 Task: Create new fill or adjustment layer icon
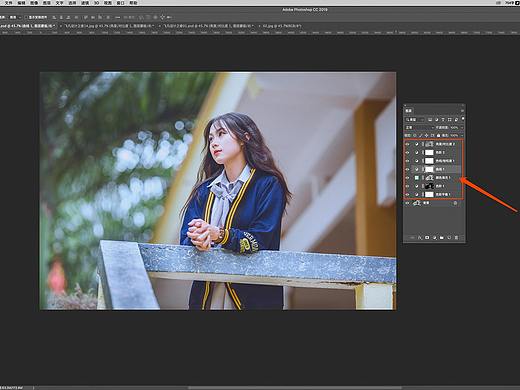(435, 238)
